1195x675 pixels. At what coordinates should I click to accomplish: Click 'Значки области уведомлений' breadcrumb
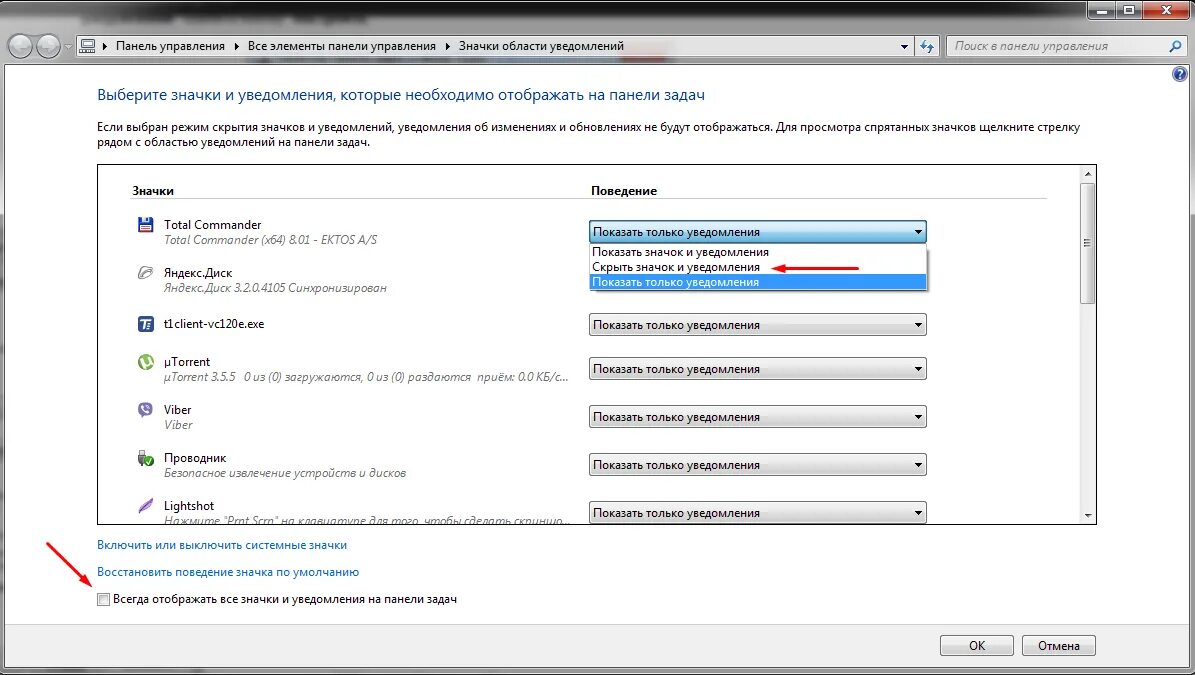coord(541,46)
